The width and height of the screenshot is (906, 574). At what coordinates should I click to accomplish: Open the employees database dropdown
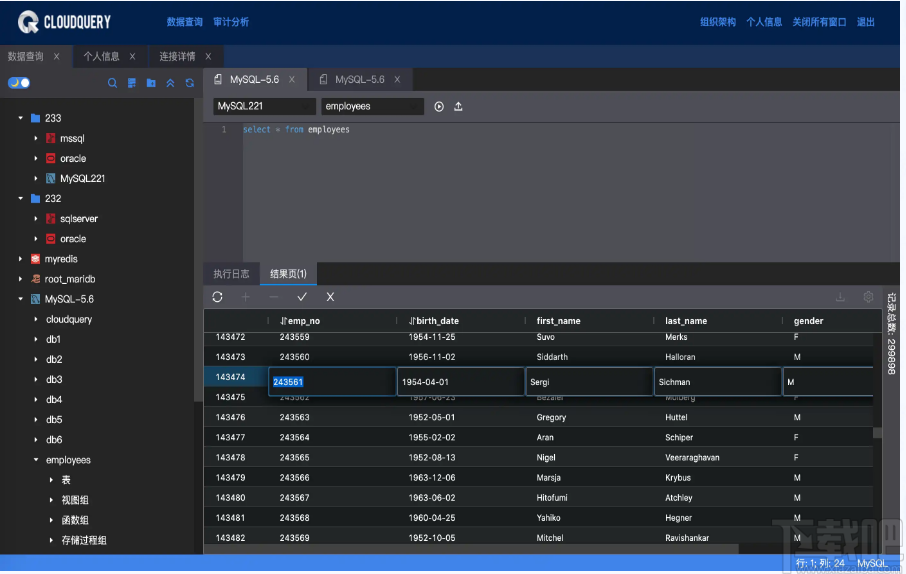(372, 106)
